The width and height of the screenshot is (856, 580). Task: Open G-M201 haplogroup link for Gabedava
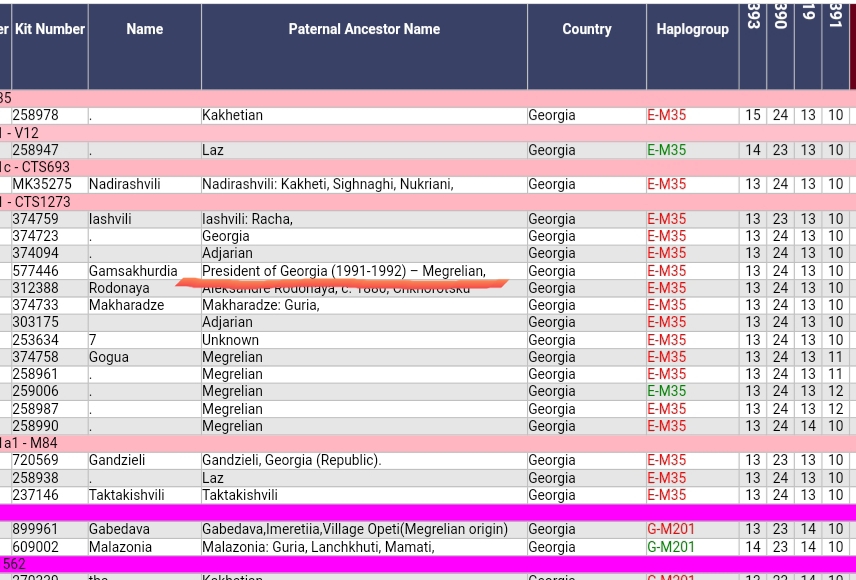pyautogui.click(x=670, y=529)
